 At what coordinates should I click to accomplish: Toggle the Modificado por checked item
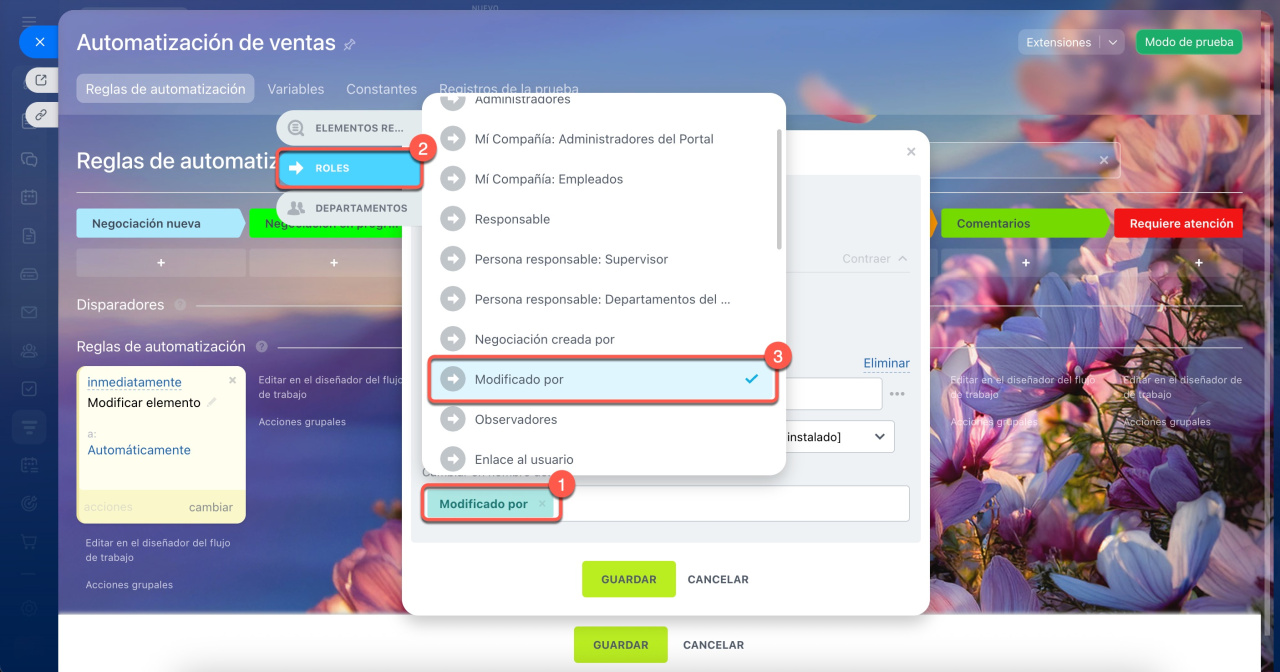coord(603,379)
